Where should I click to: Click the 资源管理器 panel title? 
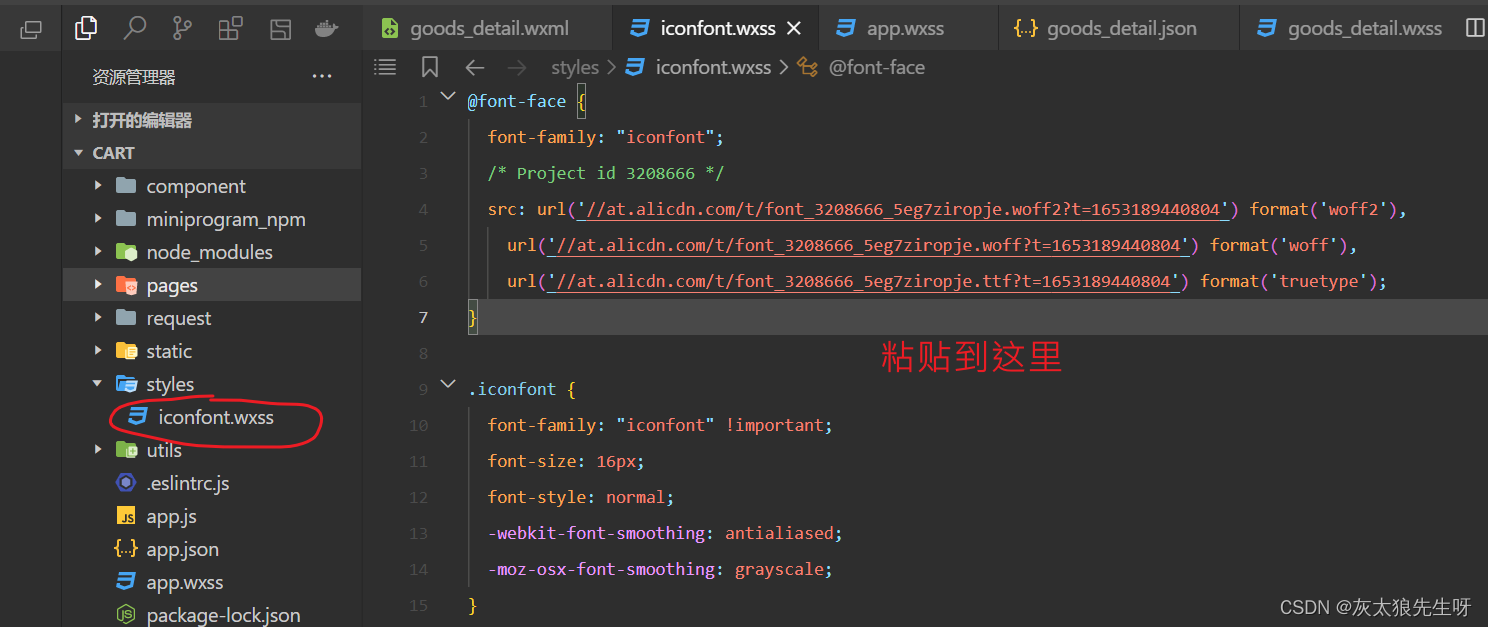click(x=134, y=77)
